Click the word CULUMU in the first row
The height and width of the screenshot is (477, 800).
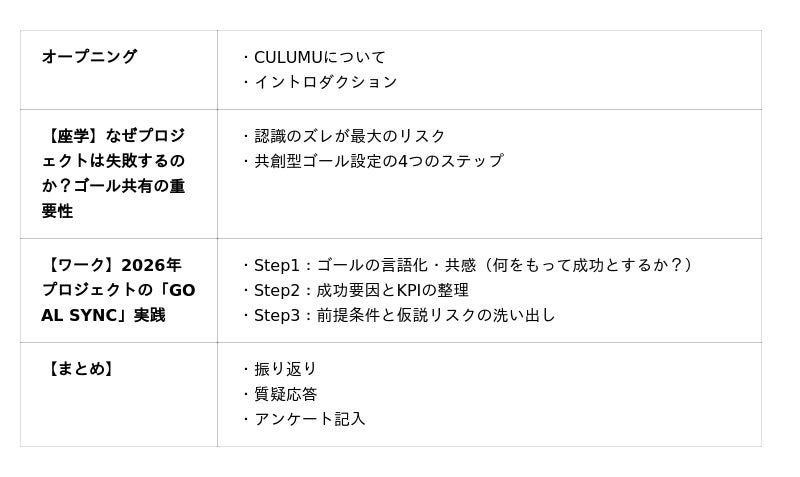289,57
